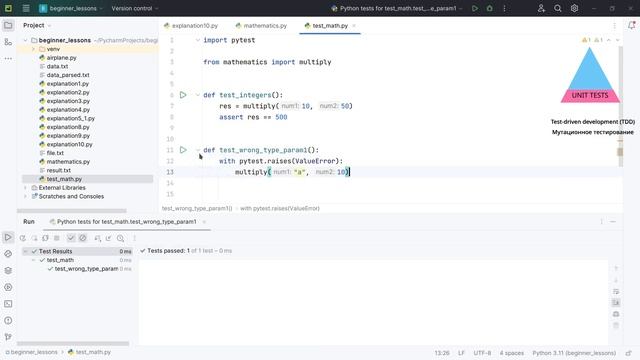640x360 pixels.
Task: Fold the test_integers function
Action: (198, 95)
